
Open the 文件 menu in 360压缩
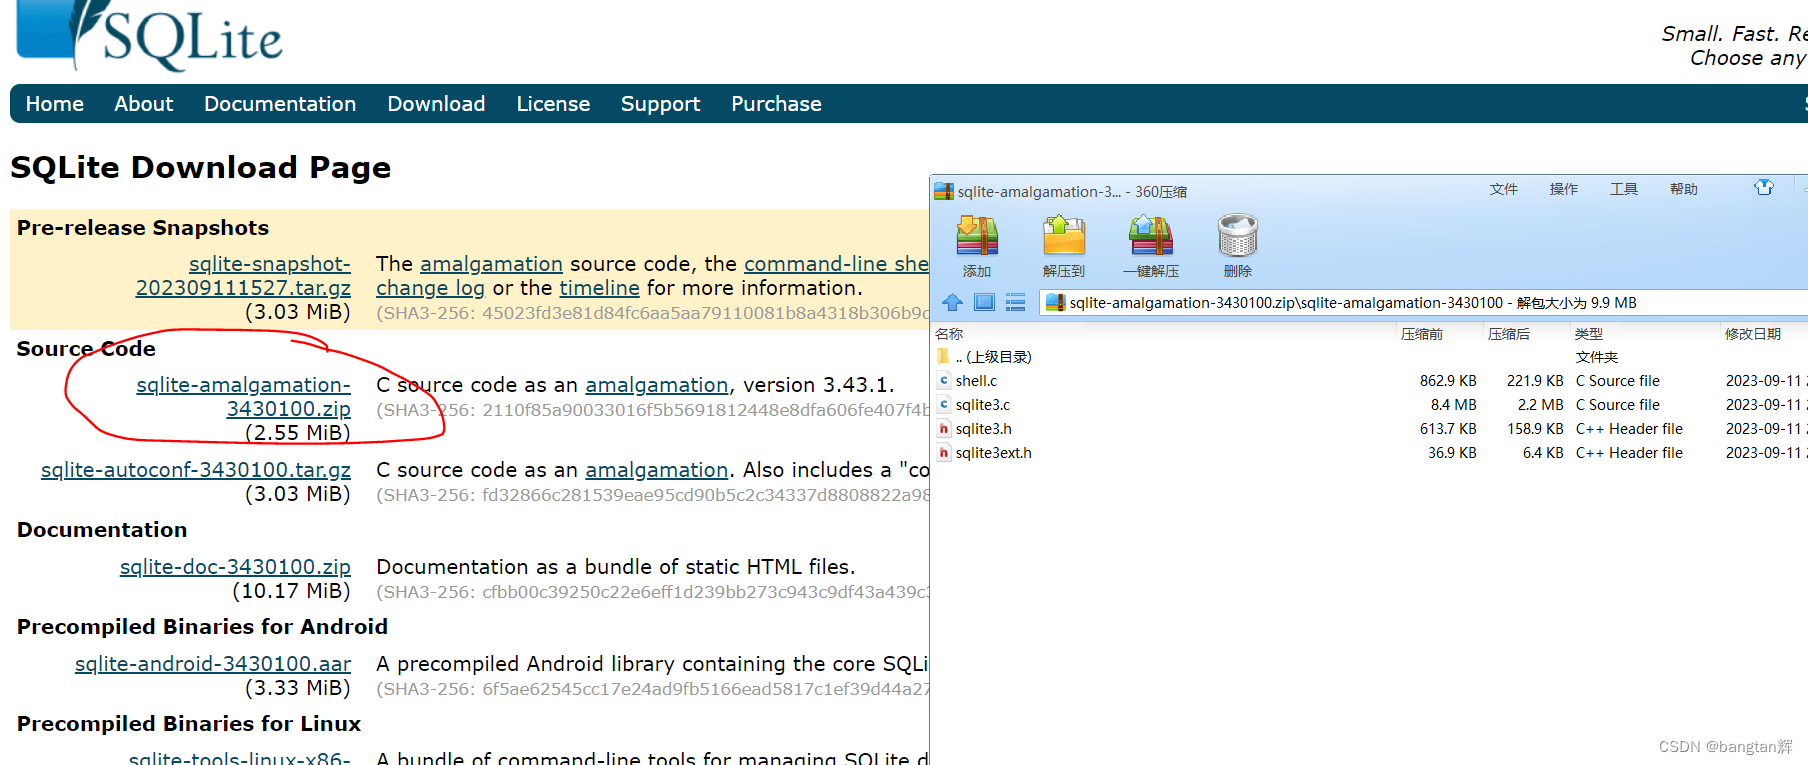click(1504, 189)
